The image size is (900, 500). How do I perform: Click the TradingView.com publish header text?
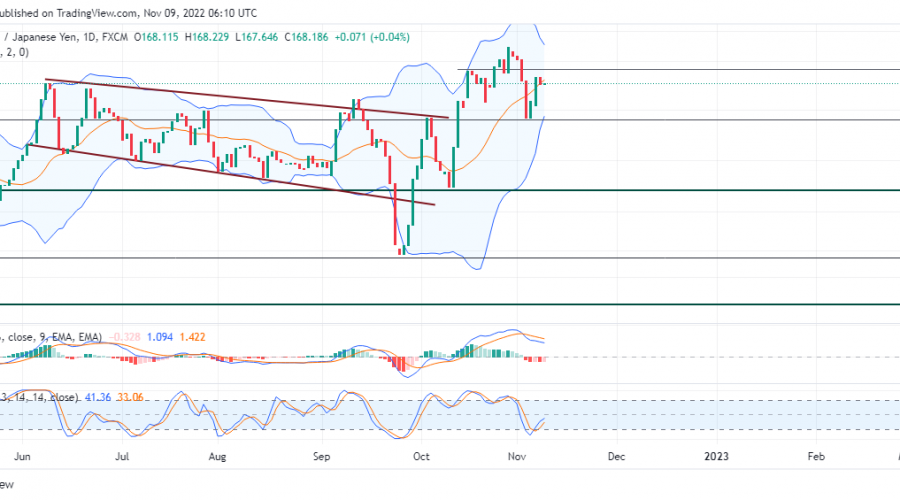point(129,13)
